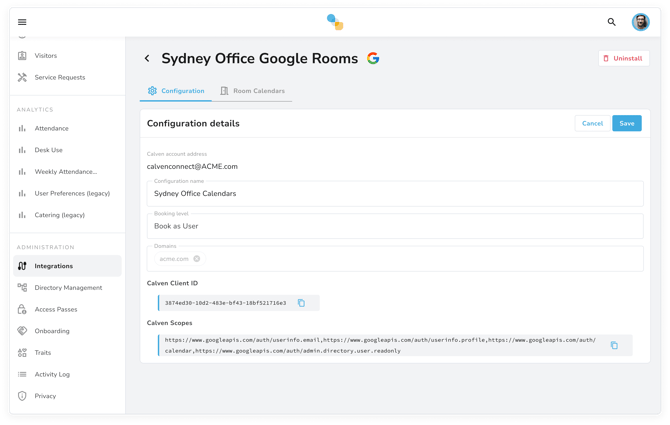670x425 pixels.
Task: Open the user profile avatar
Action: click(641, 22)
